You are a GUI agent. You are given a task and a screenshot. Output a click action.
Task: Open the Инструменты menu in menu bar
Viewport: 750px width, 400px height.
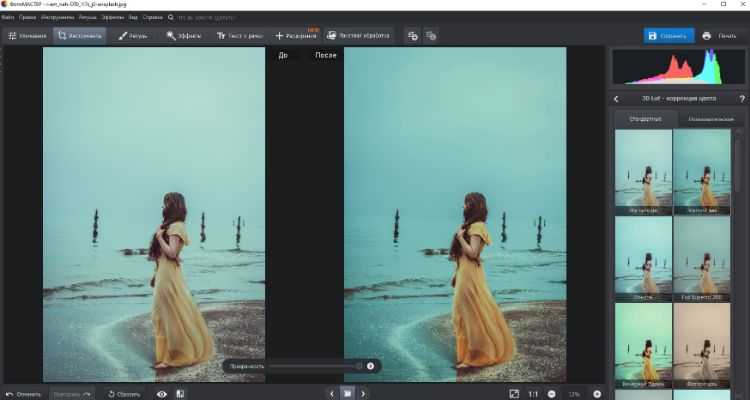point(57,17)
